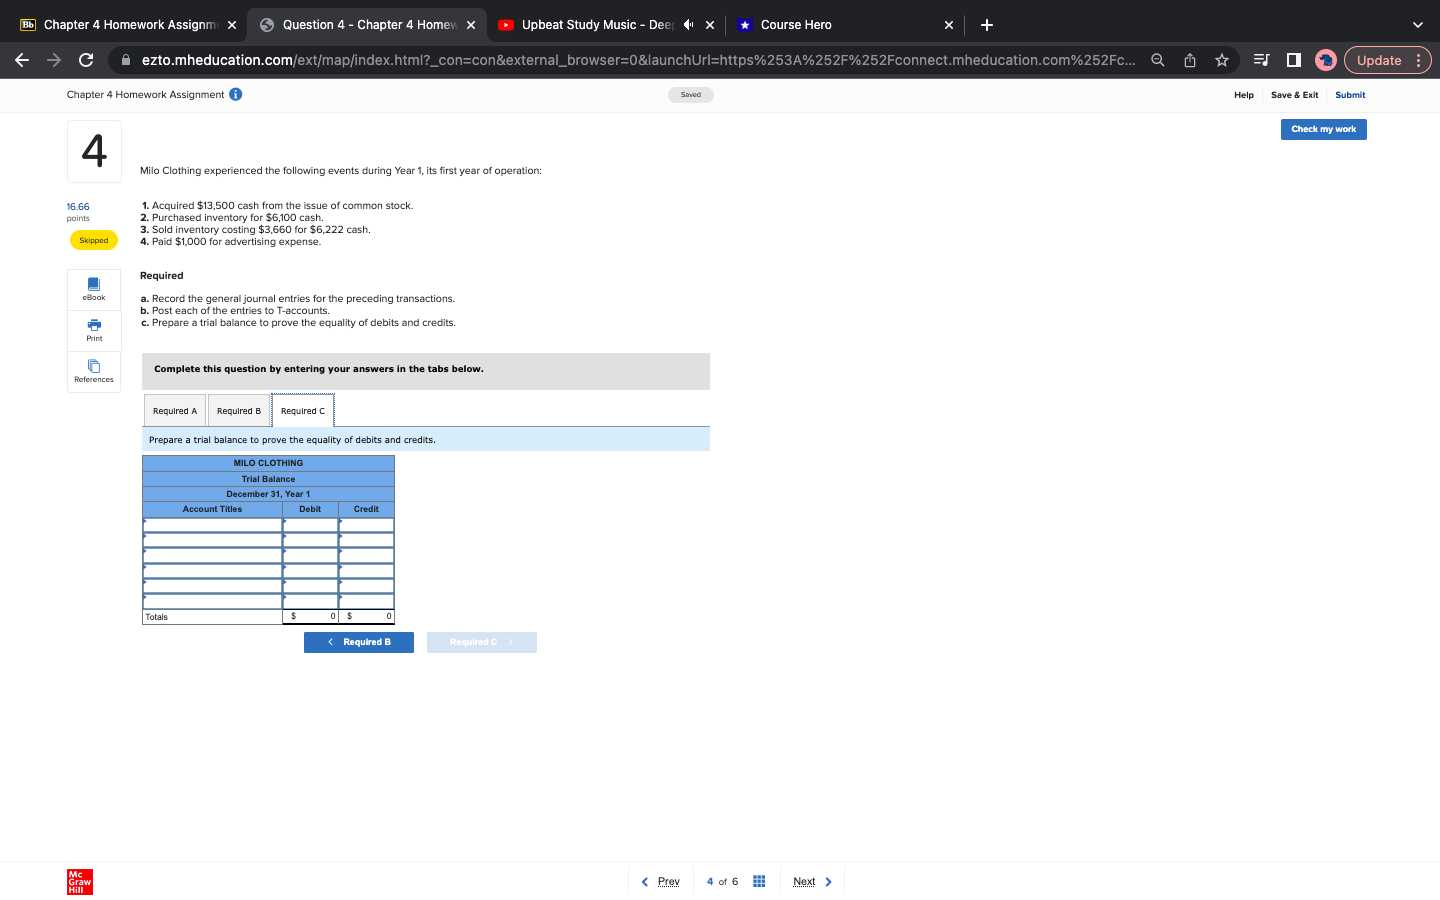Click the info icon beside Chapter 4 Homework Assignment
Screen dimensions: 1440x900
click(x=235, y=95)
